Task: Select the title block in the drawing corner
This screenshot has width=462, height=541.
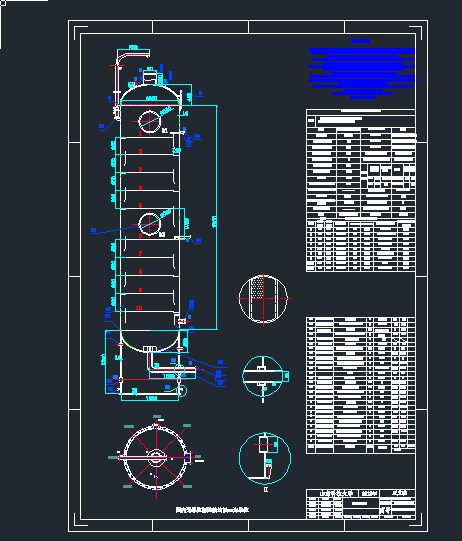Action: pyautogui.click(x=361, y=504)
